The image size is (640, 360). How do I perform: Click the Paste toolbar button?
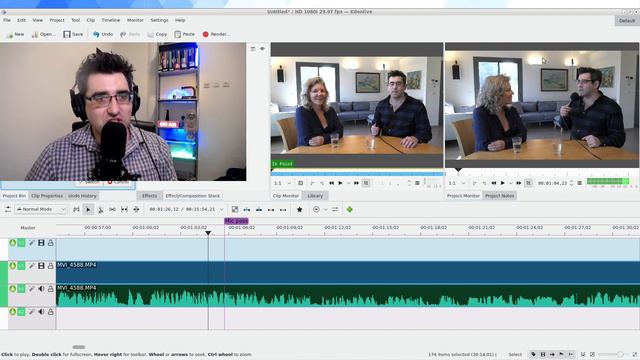(184, 34)
